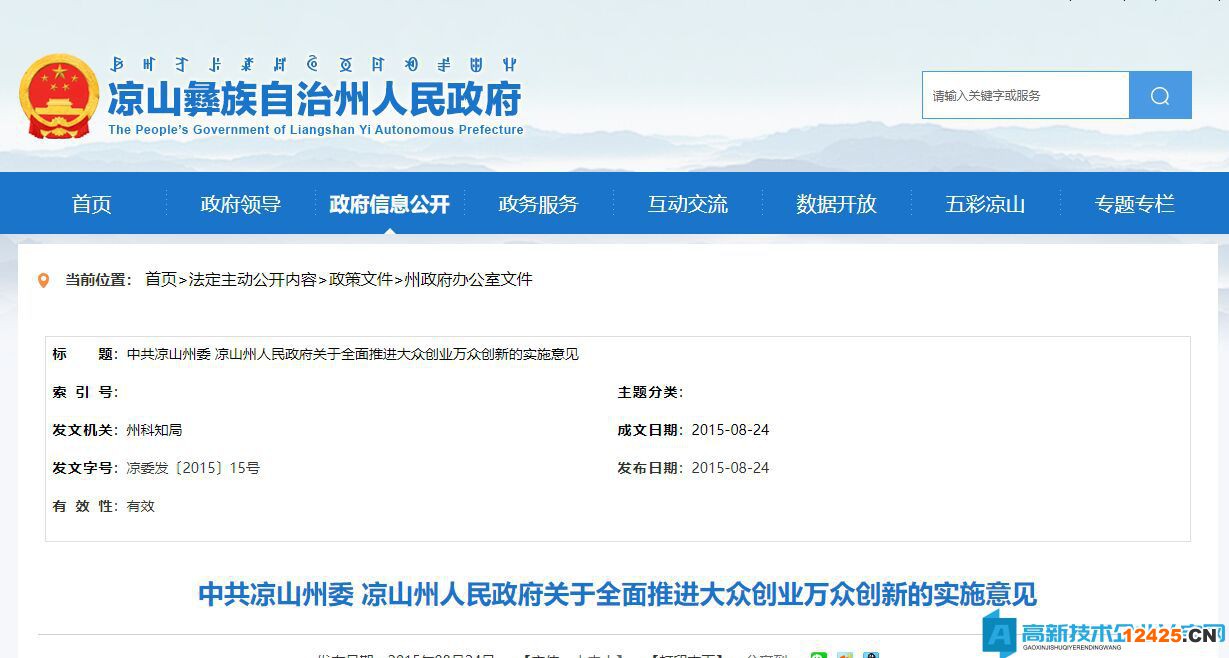Open the 五彩凉山 menu
Image resolution: width=1229 pixels, height=658 pixels.
pyautogui.click(x=985, y=203)
